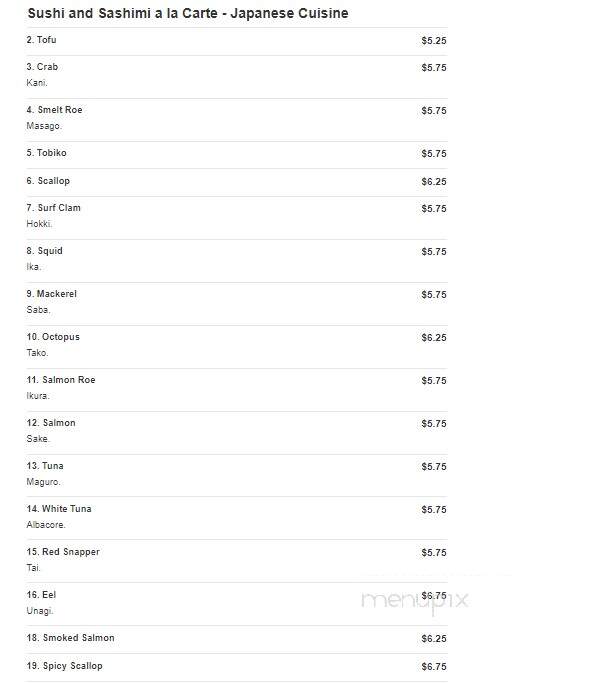Click the Squid menu entry
Image resolution: width=594 pixels, height=683 pixels.
coord(237,261)
